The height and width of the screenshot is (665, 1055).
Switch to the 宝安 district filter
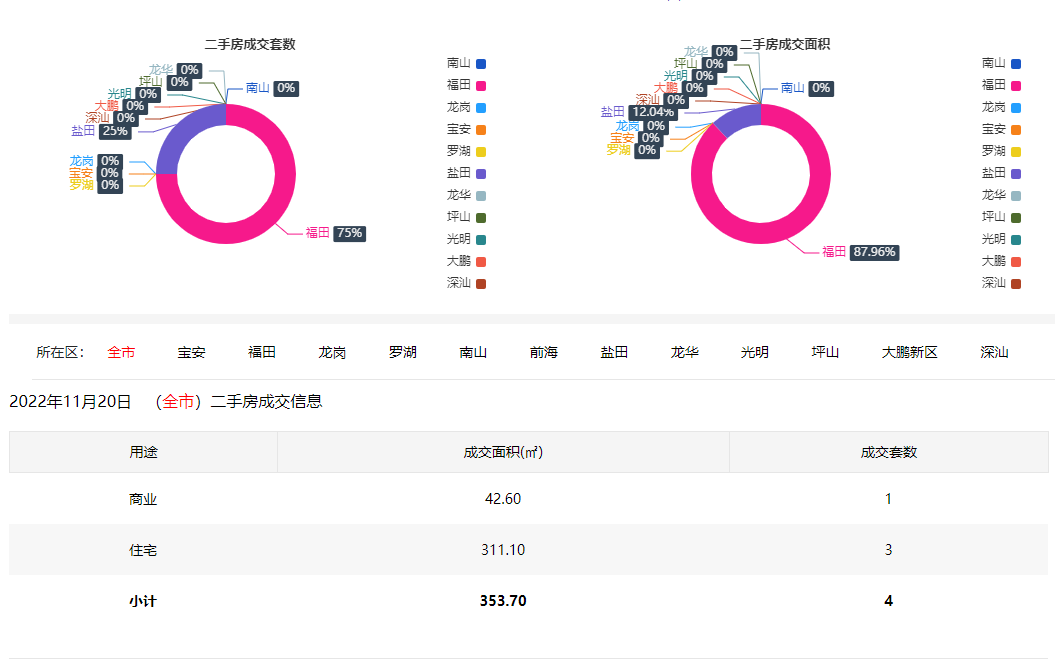coord(192,352)
